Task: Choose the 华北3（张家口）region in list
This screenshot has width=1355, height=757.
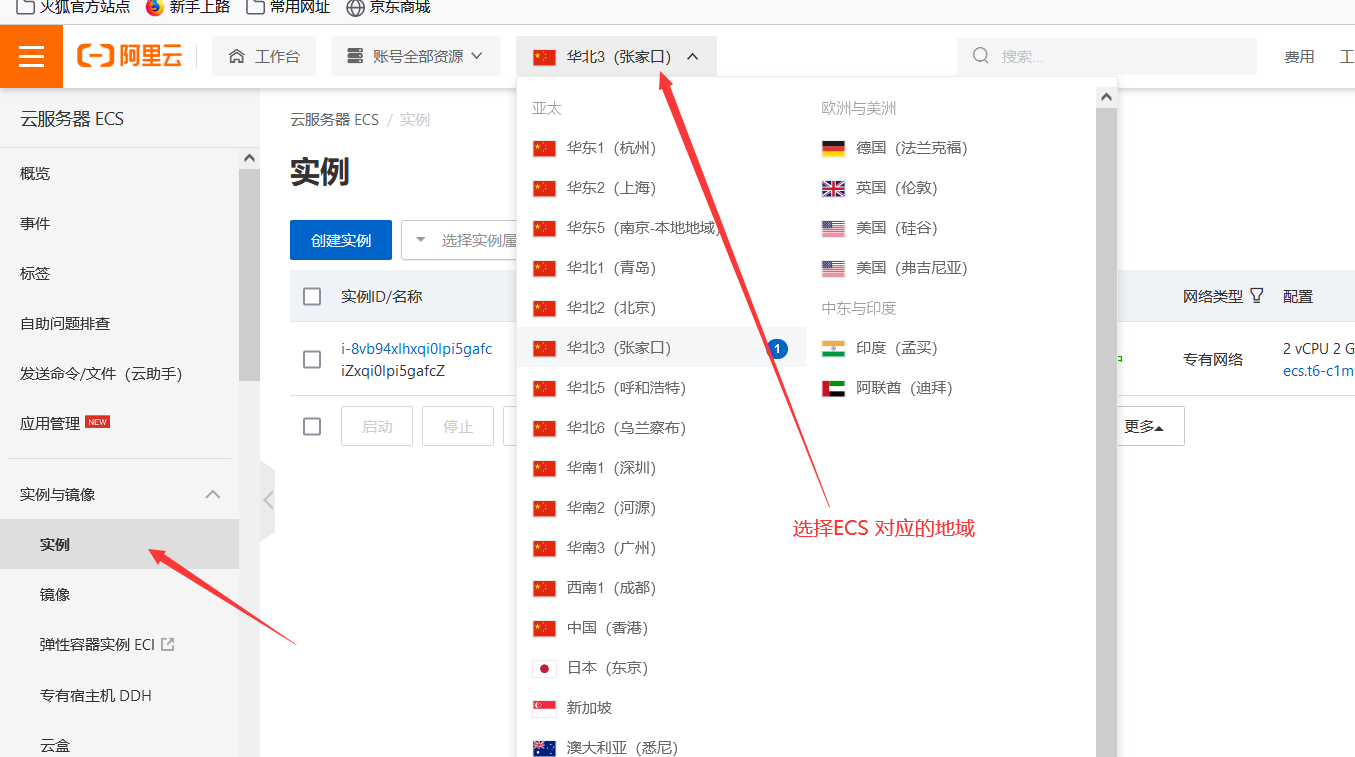Action: (661, 348)
